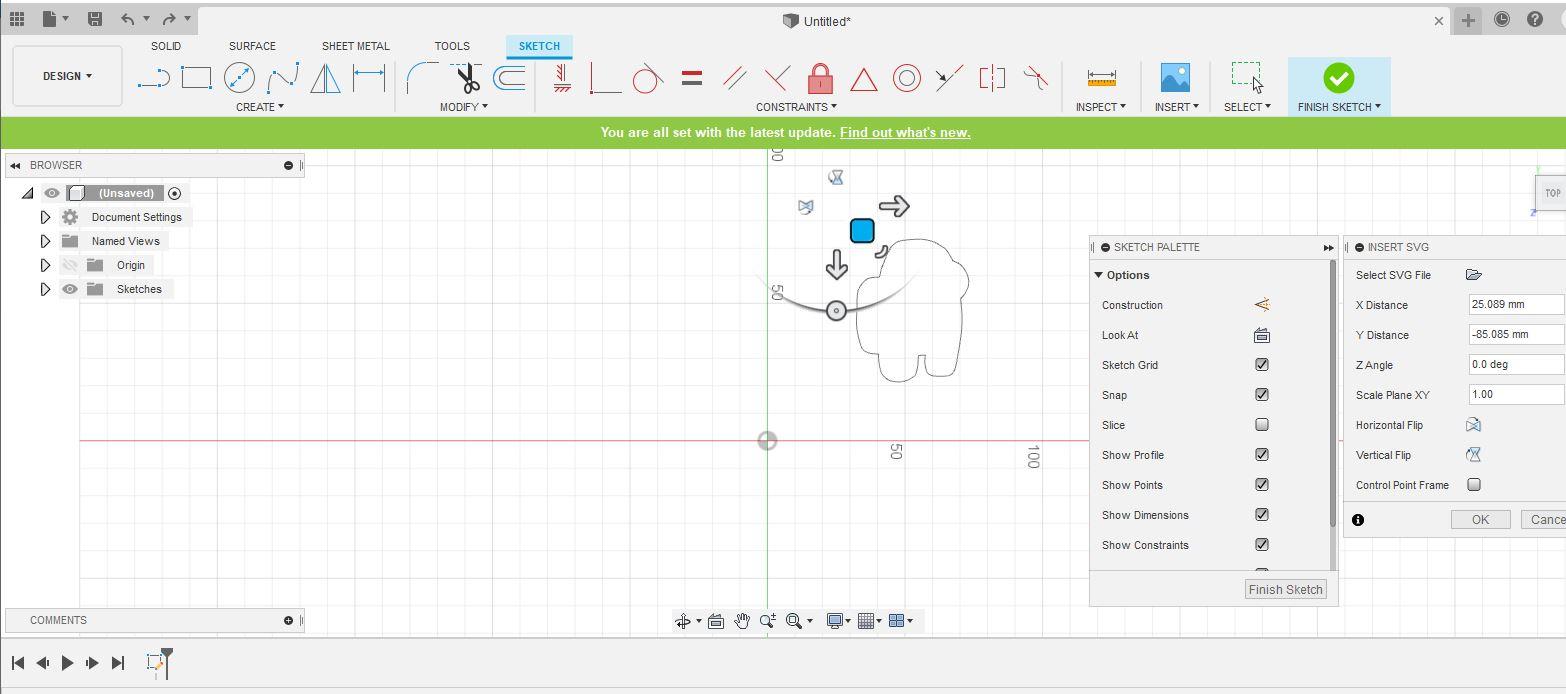The height and width of the screenshot is (694, 1566).
Task: Toggle the Show Points checkbox
Action: click(x=1262, y=485)
